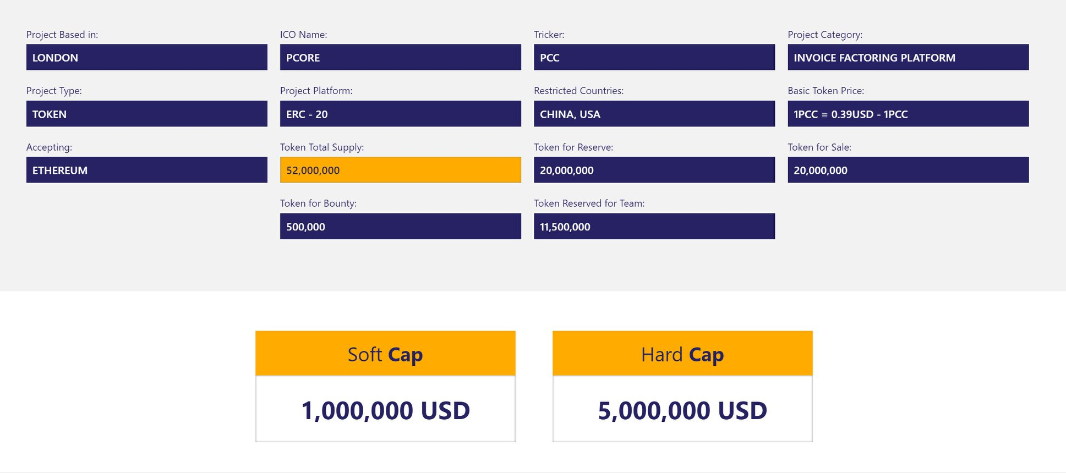Select the 1,000,000 USD soft cap amount

point(385,410)
